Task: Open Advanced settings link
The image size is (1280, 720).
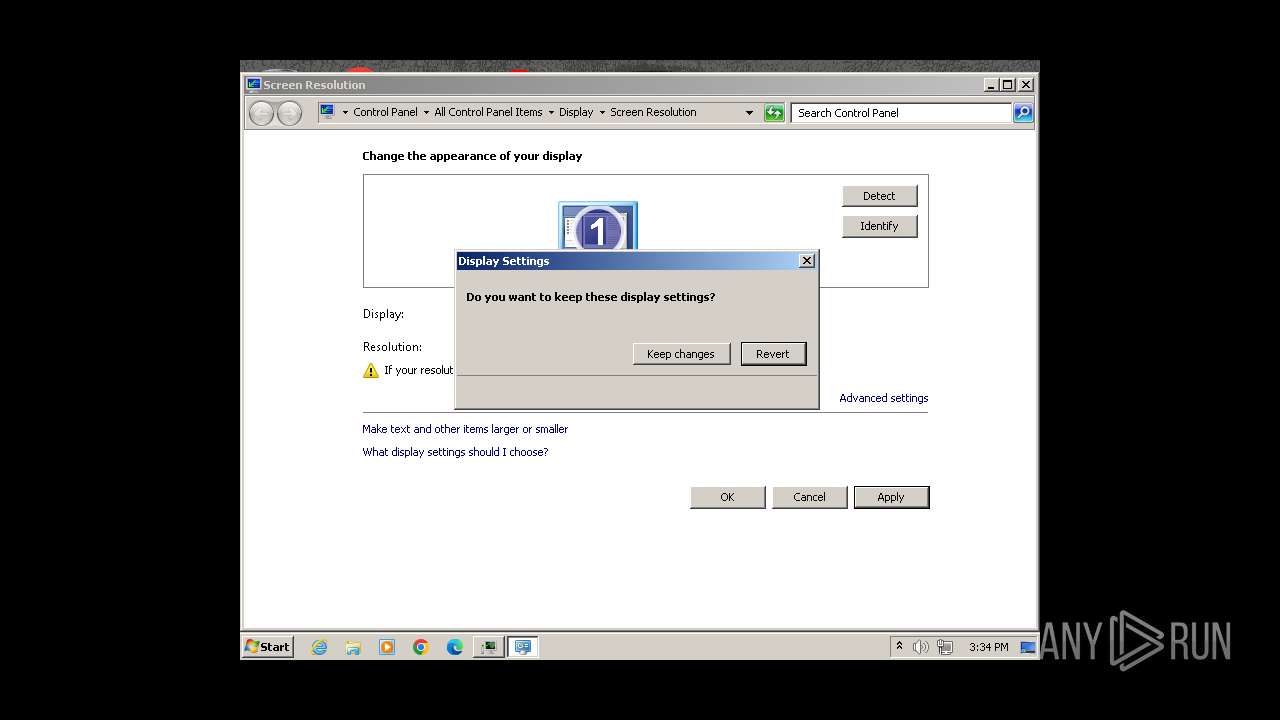Action: [x=883, y=398]
